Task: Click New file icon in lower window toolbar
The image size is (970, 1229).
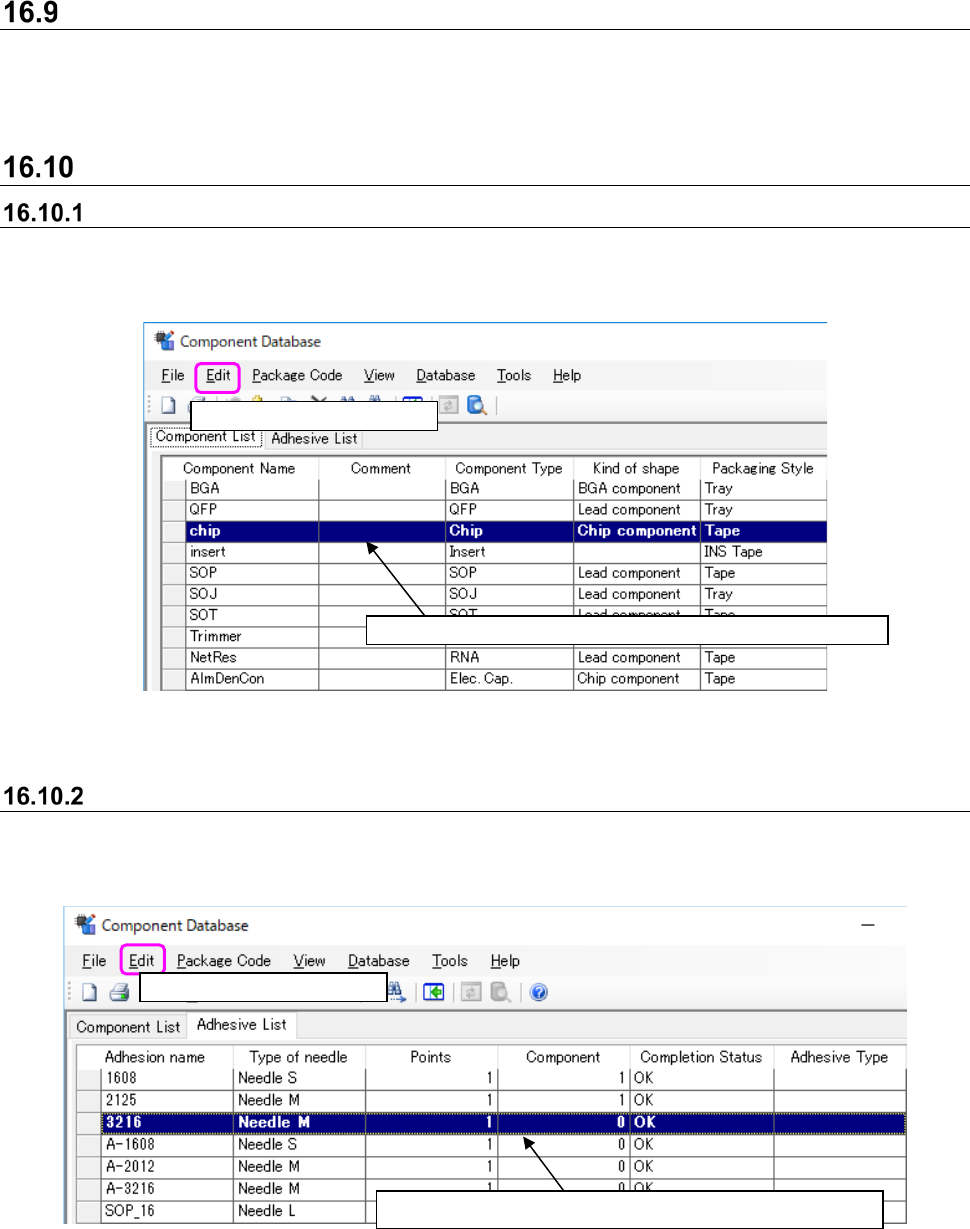Action: click(89, 992)
